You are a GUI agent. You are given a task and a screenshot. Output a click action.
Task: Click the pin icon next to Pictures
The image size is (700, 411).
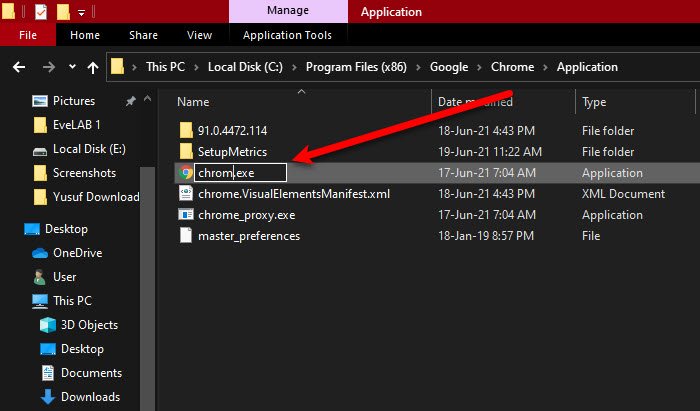[x=130, y=101]
